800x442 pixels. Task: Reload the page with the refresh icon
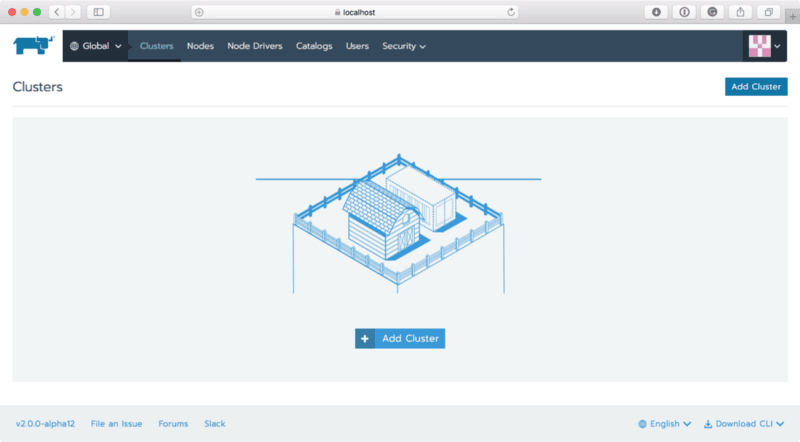511,12
